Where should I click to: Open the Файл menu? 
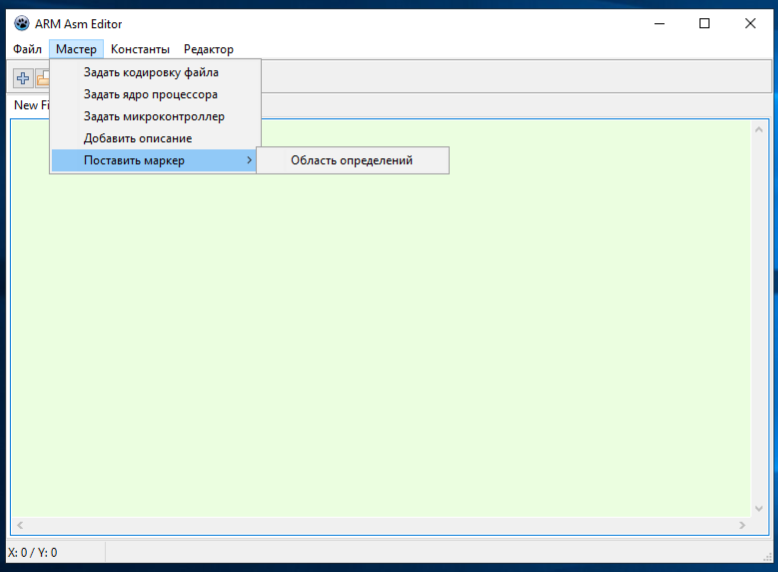(27, 49)
